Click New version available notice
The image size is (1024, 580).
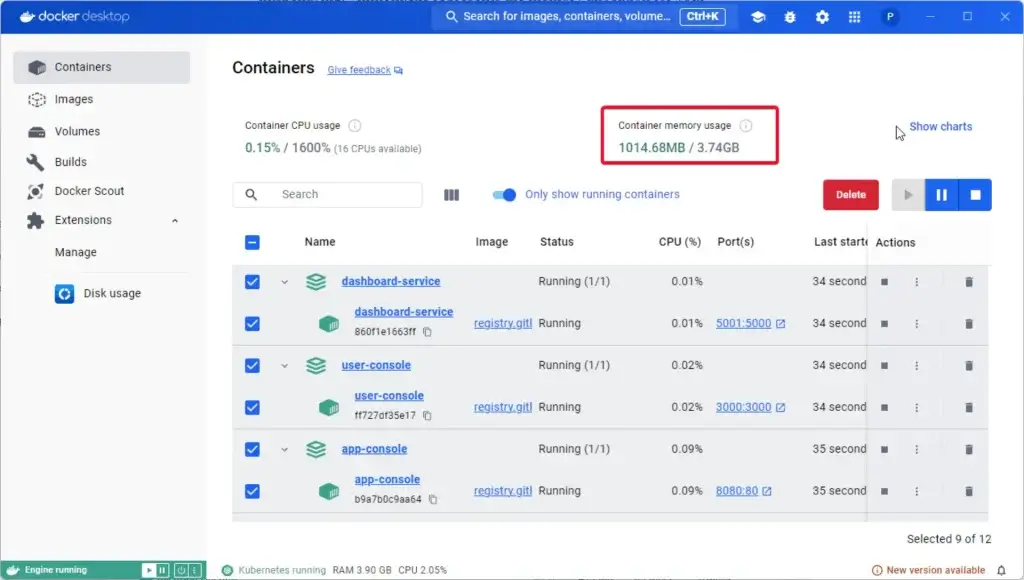(x=929, y=570)
